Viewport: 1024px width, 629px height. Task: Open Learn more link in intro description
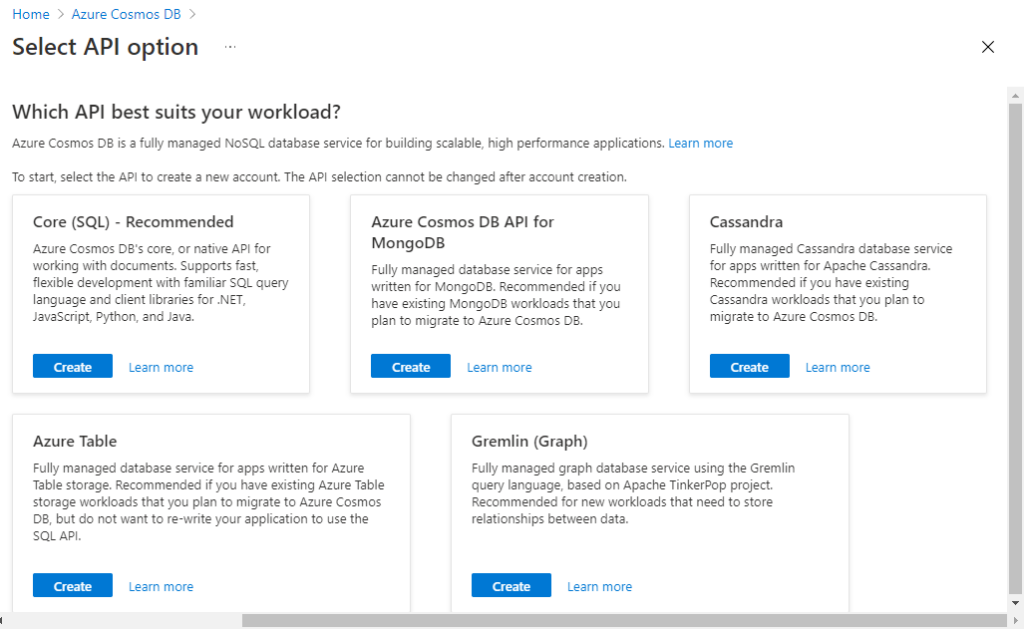(x=700, y=143)
